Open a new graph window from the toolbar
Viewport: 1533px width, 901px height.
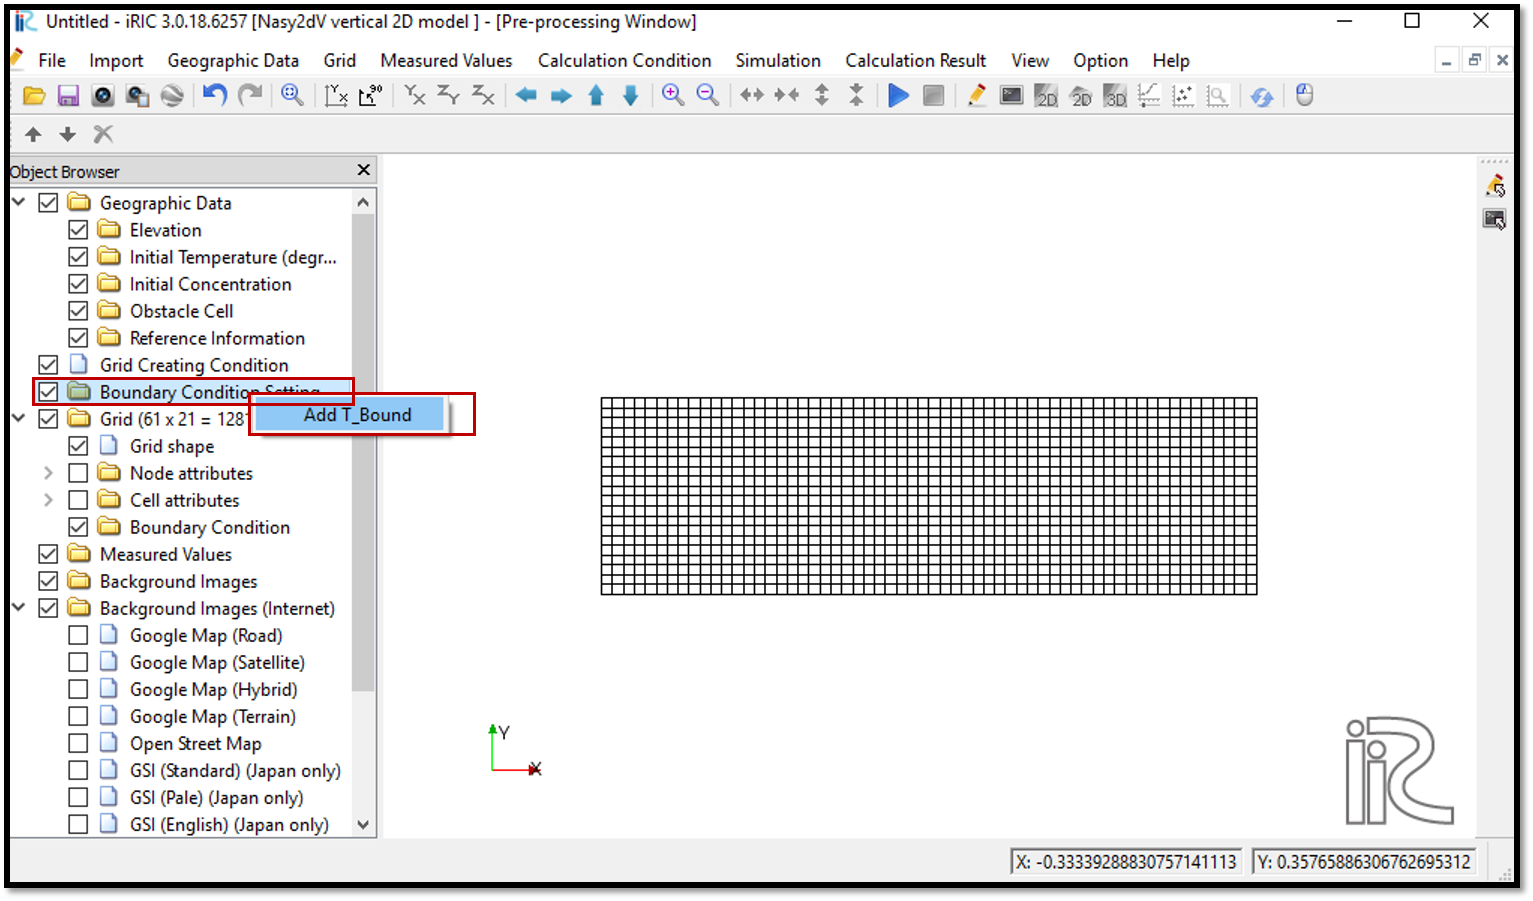click(x=1149, y=96)
